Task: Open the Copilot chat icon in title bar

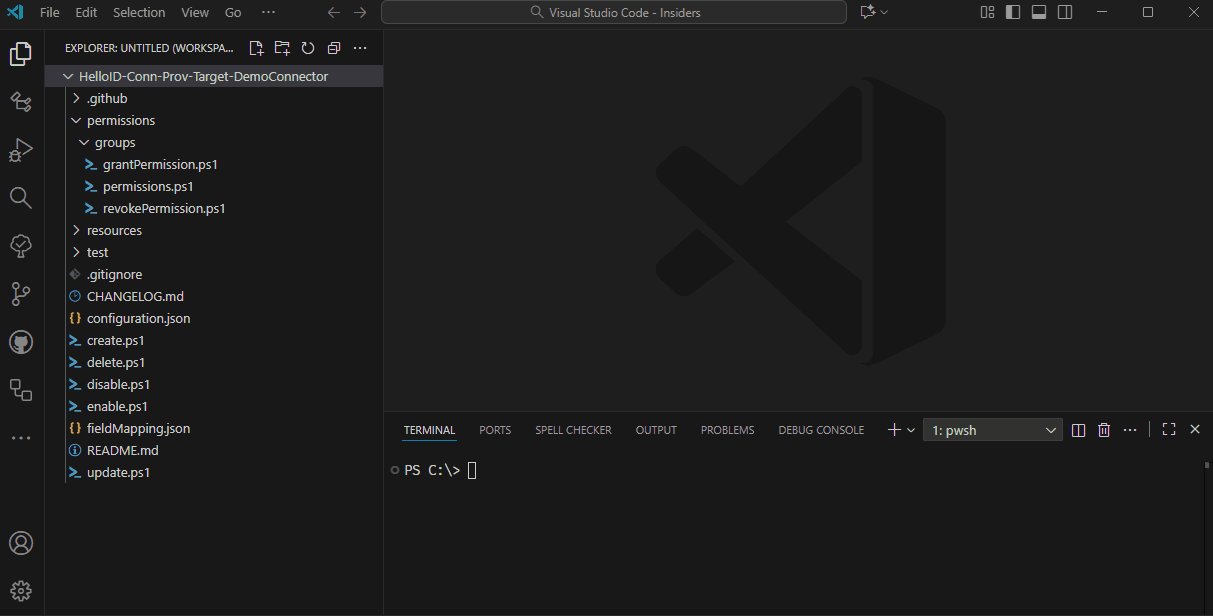Action: tap(867, 12)
